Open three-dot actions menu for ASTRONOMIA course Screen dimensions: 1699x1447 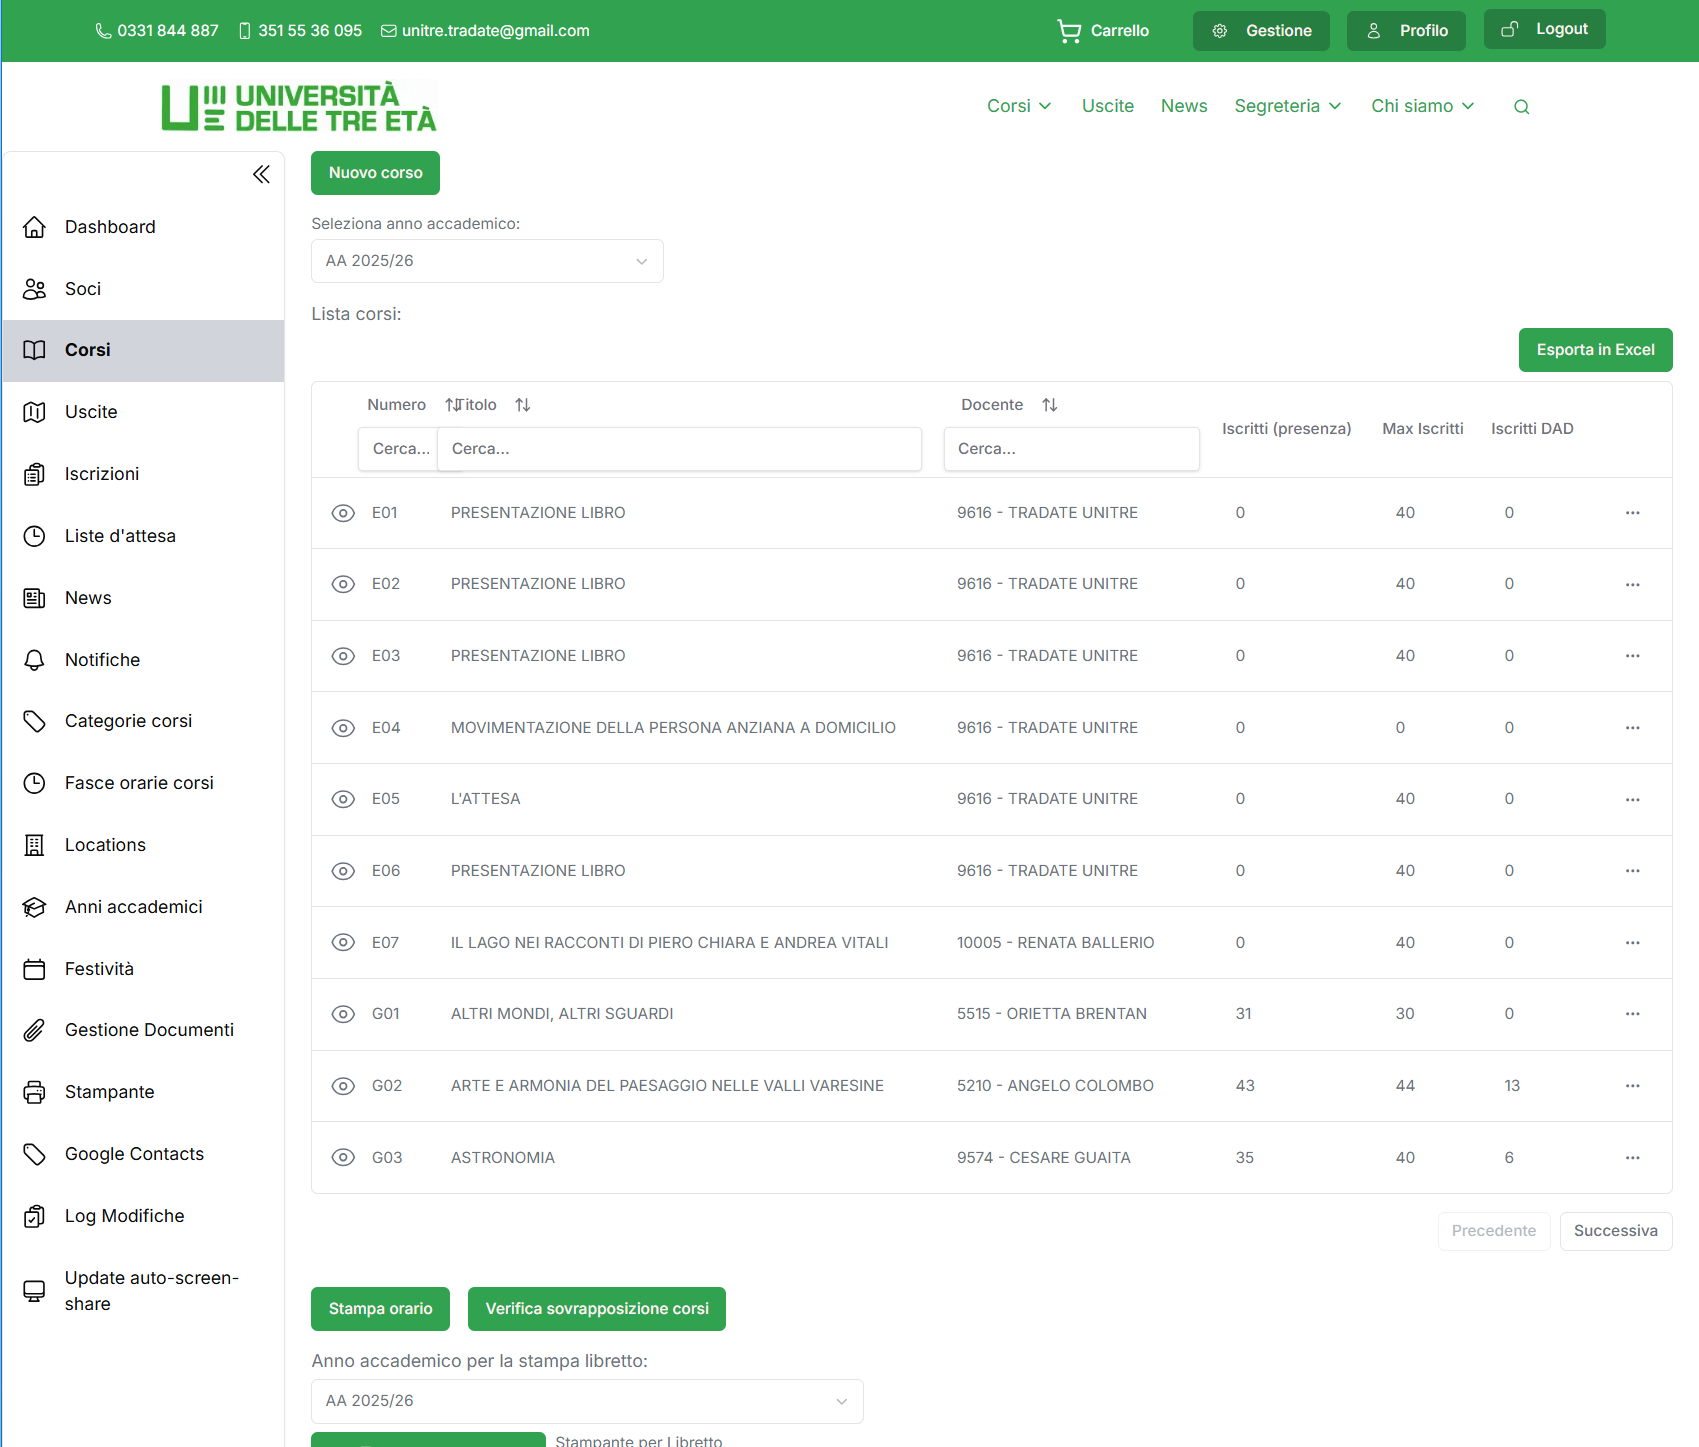(1632, 1158)
